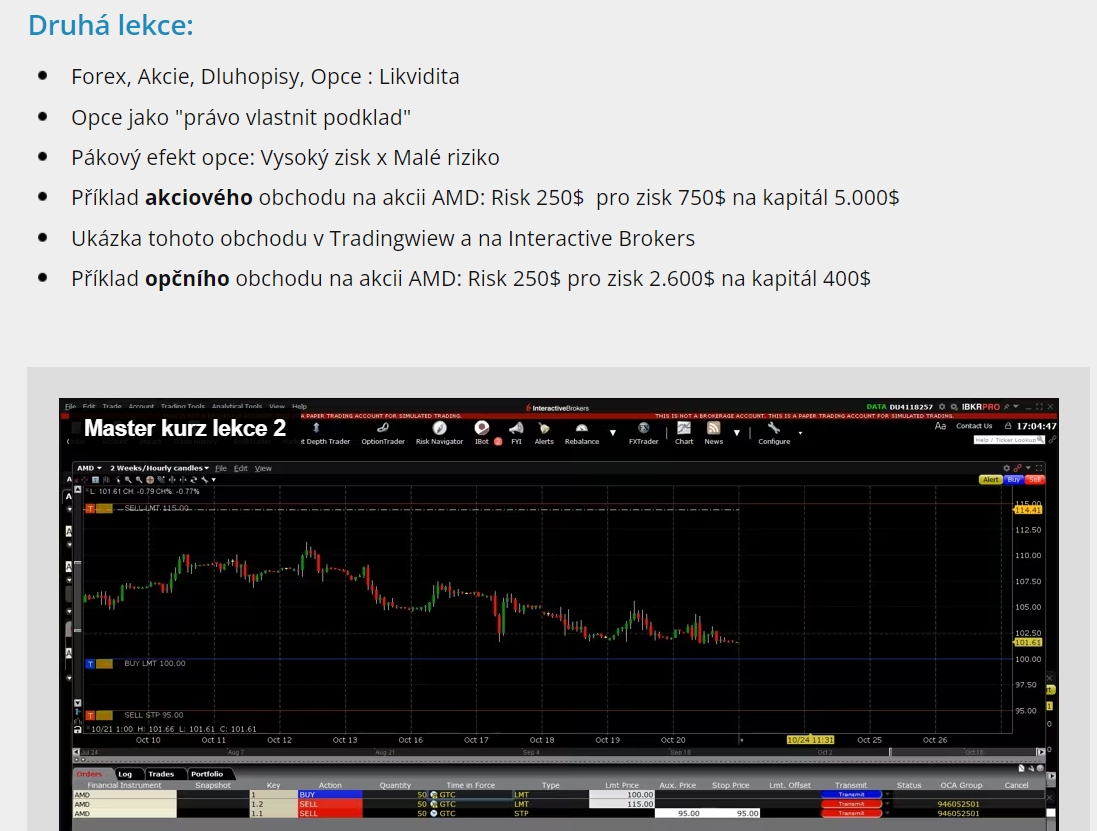Open the Alerts bell tool
The width and height of the screenshot is (1097, 831).
coord(544,434)
